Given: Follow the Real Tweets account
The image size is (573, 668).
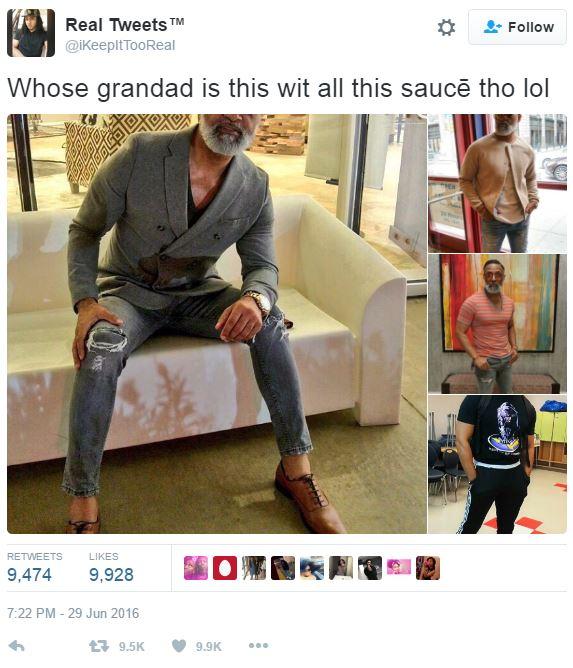Looking at the screenshot, I should click(x=517, y=27).
